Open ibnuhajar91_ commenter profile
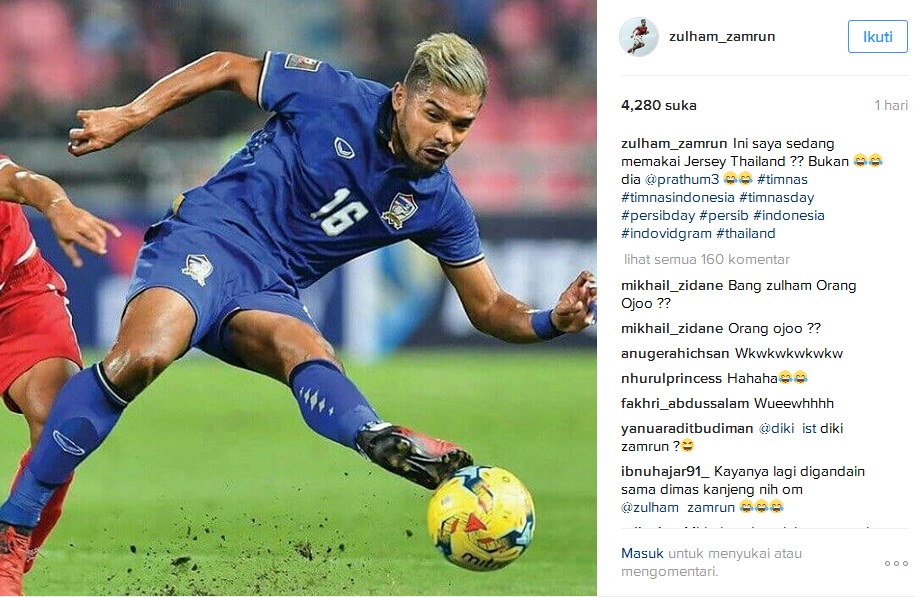The width and height of the screenshot is (915, 597). (665, 471)
